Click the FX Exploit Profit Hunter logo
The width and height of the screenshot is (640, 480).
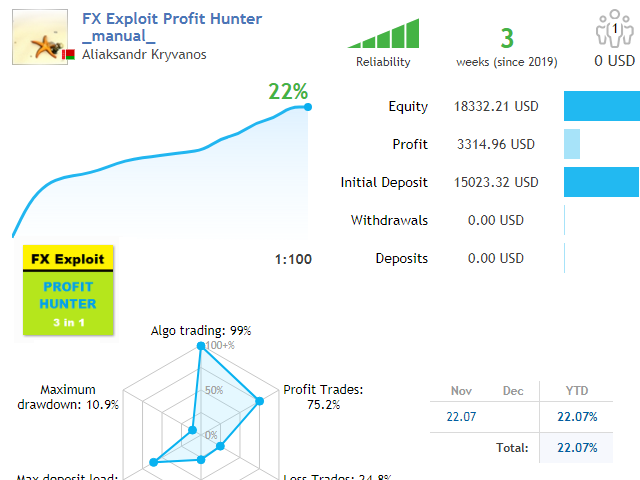coord(68,290)
